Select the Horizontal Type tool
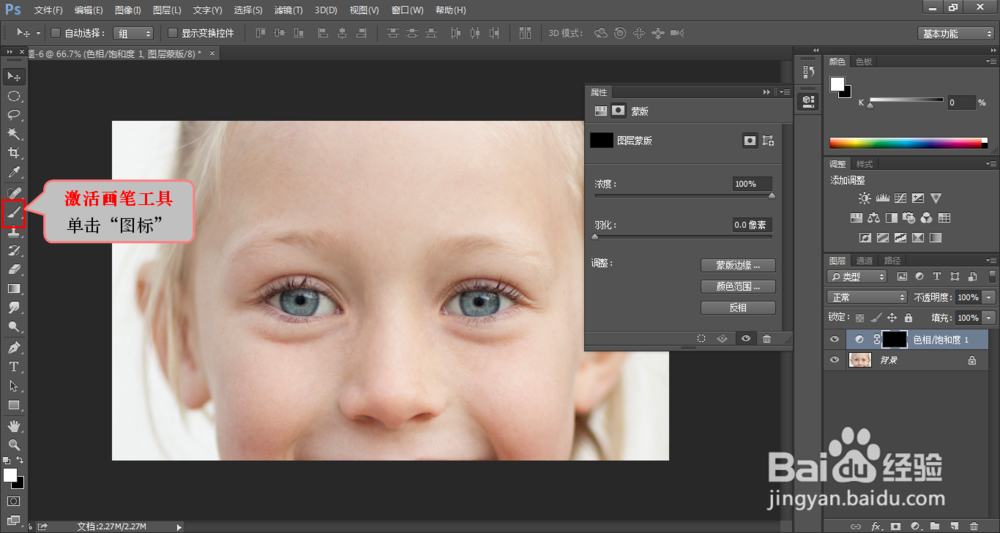 (13, 367)
